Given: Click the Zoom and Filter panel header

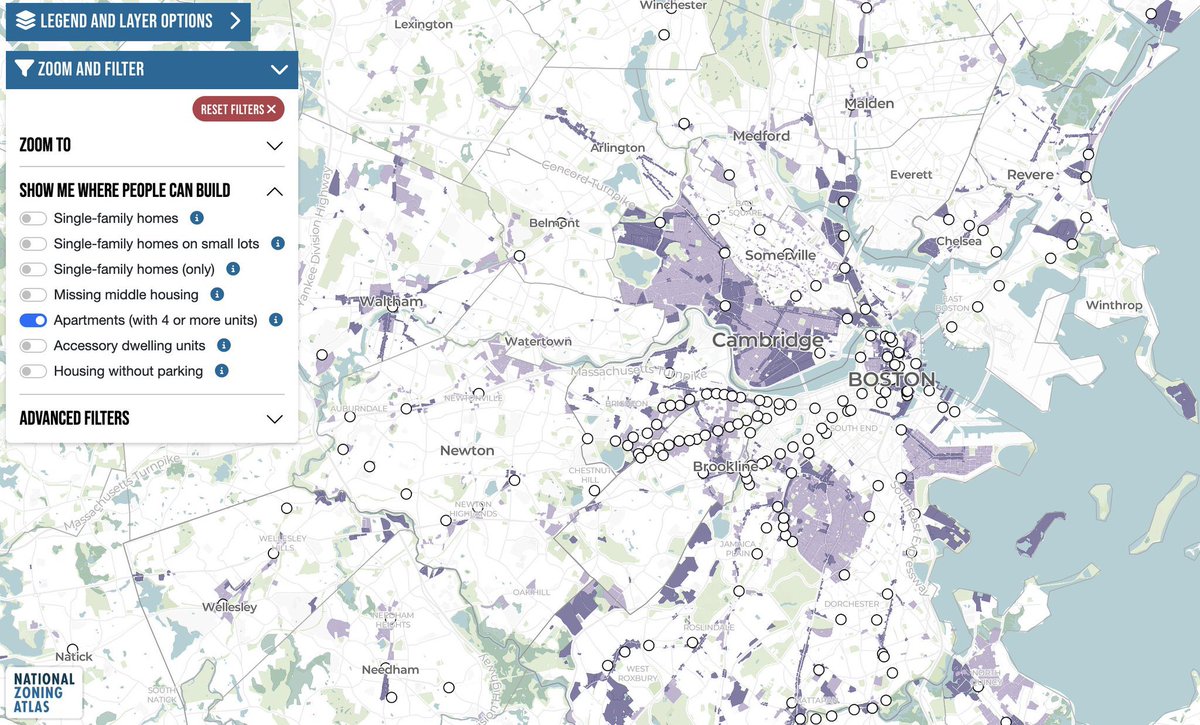Looking at the screenshot, I should (x=152, y=70).
